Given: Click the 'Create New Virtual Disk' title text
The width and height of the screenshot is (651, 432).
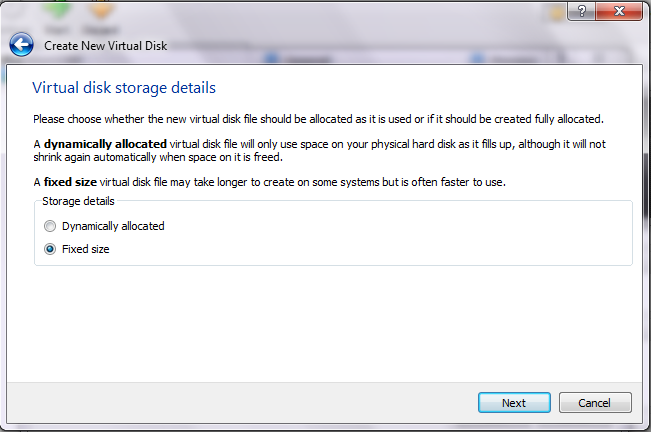Looking at the screenshot, I should 106,46.
